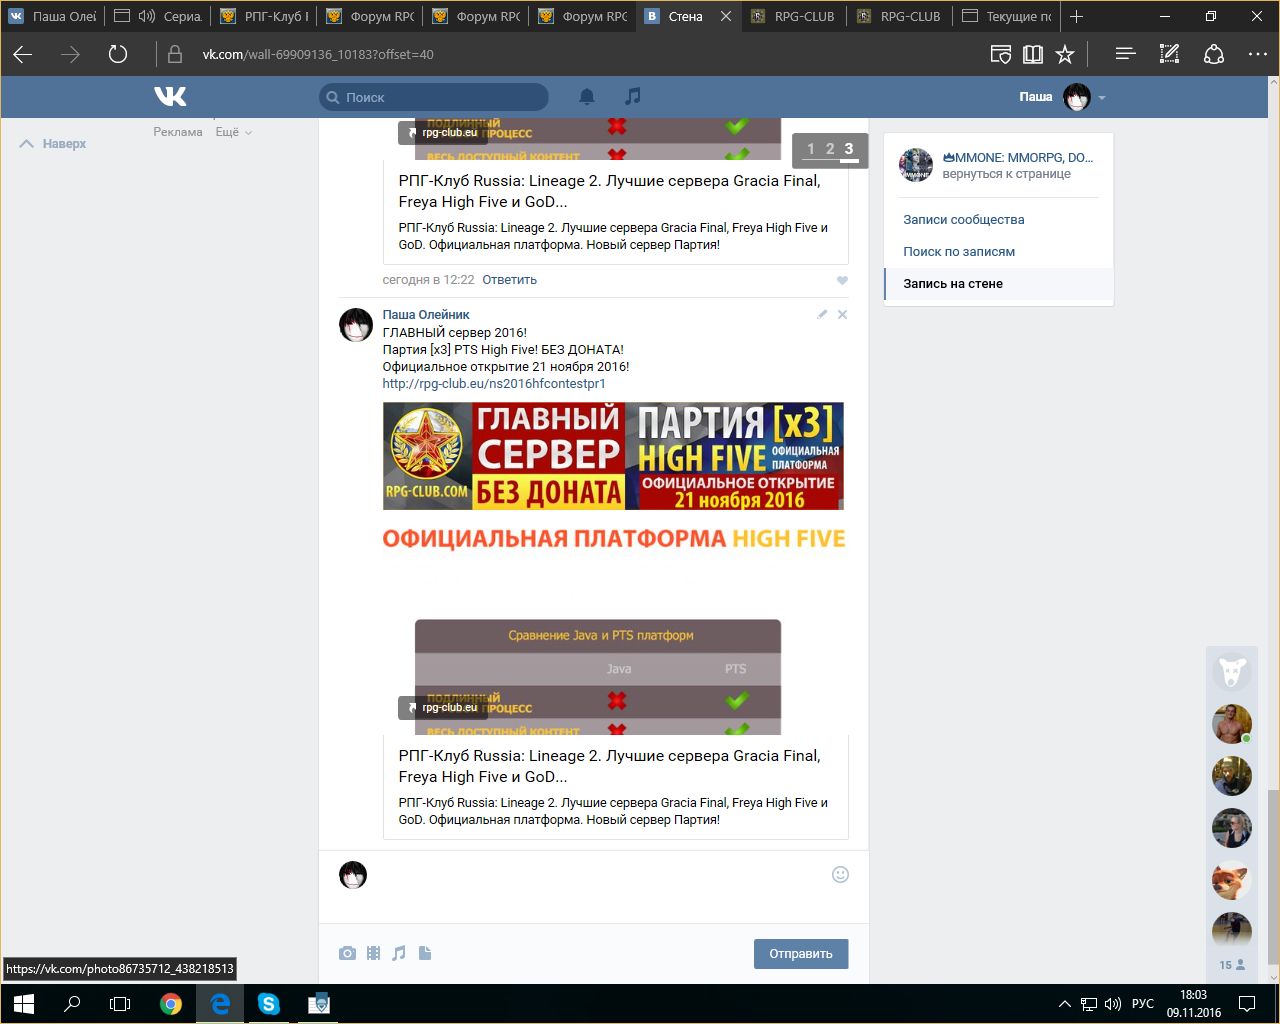The height and width of the screenshot is (1024, 1280).
Task: Open Edge's more actions ellipsis menu
Action: [1258, 54]
